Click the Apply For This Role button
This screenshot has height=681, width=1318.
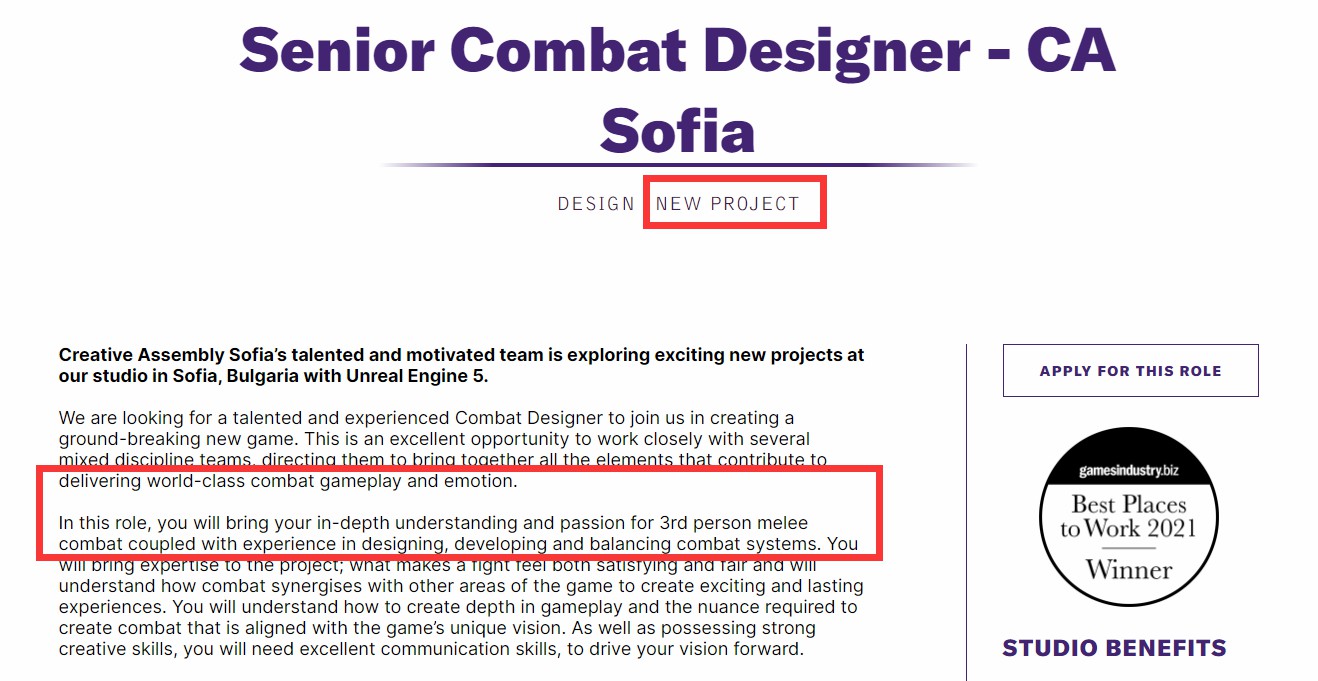click(1130, 371)
